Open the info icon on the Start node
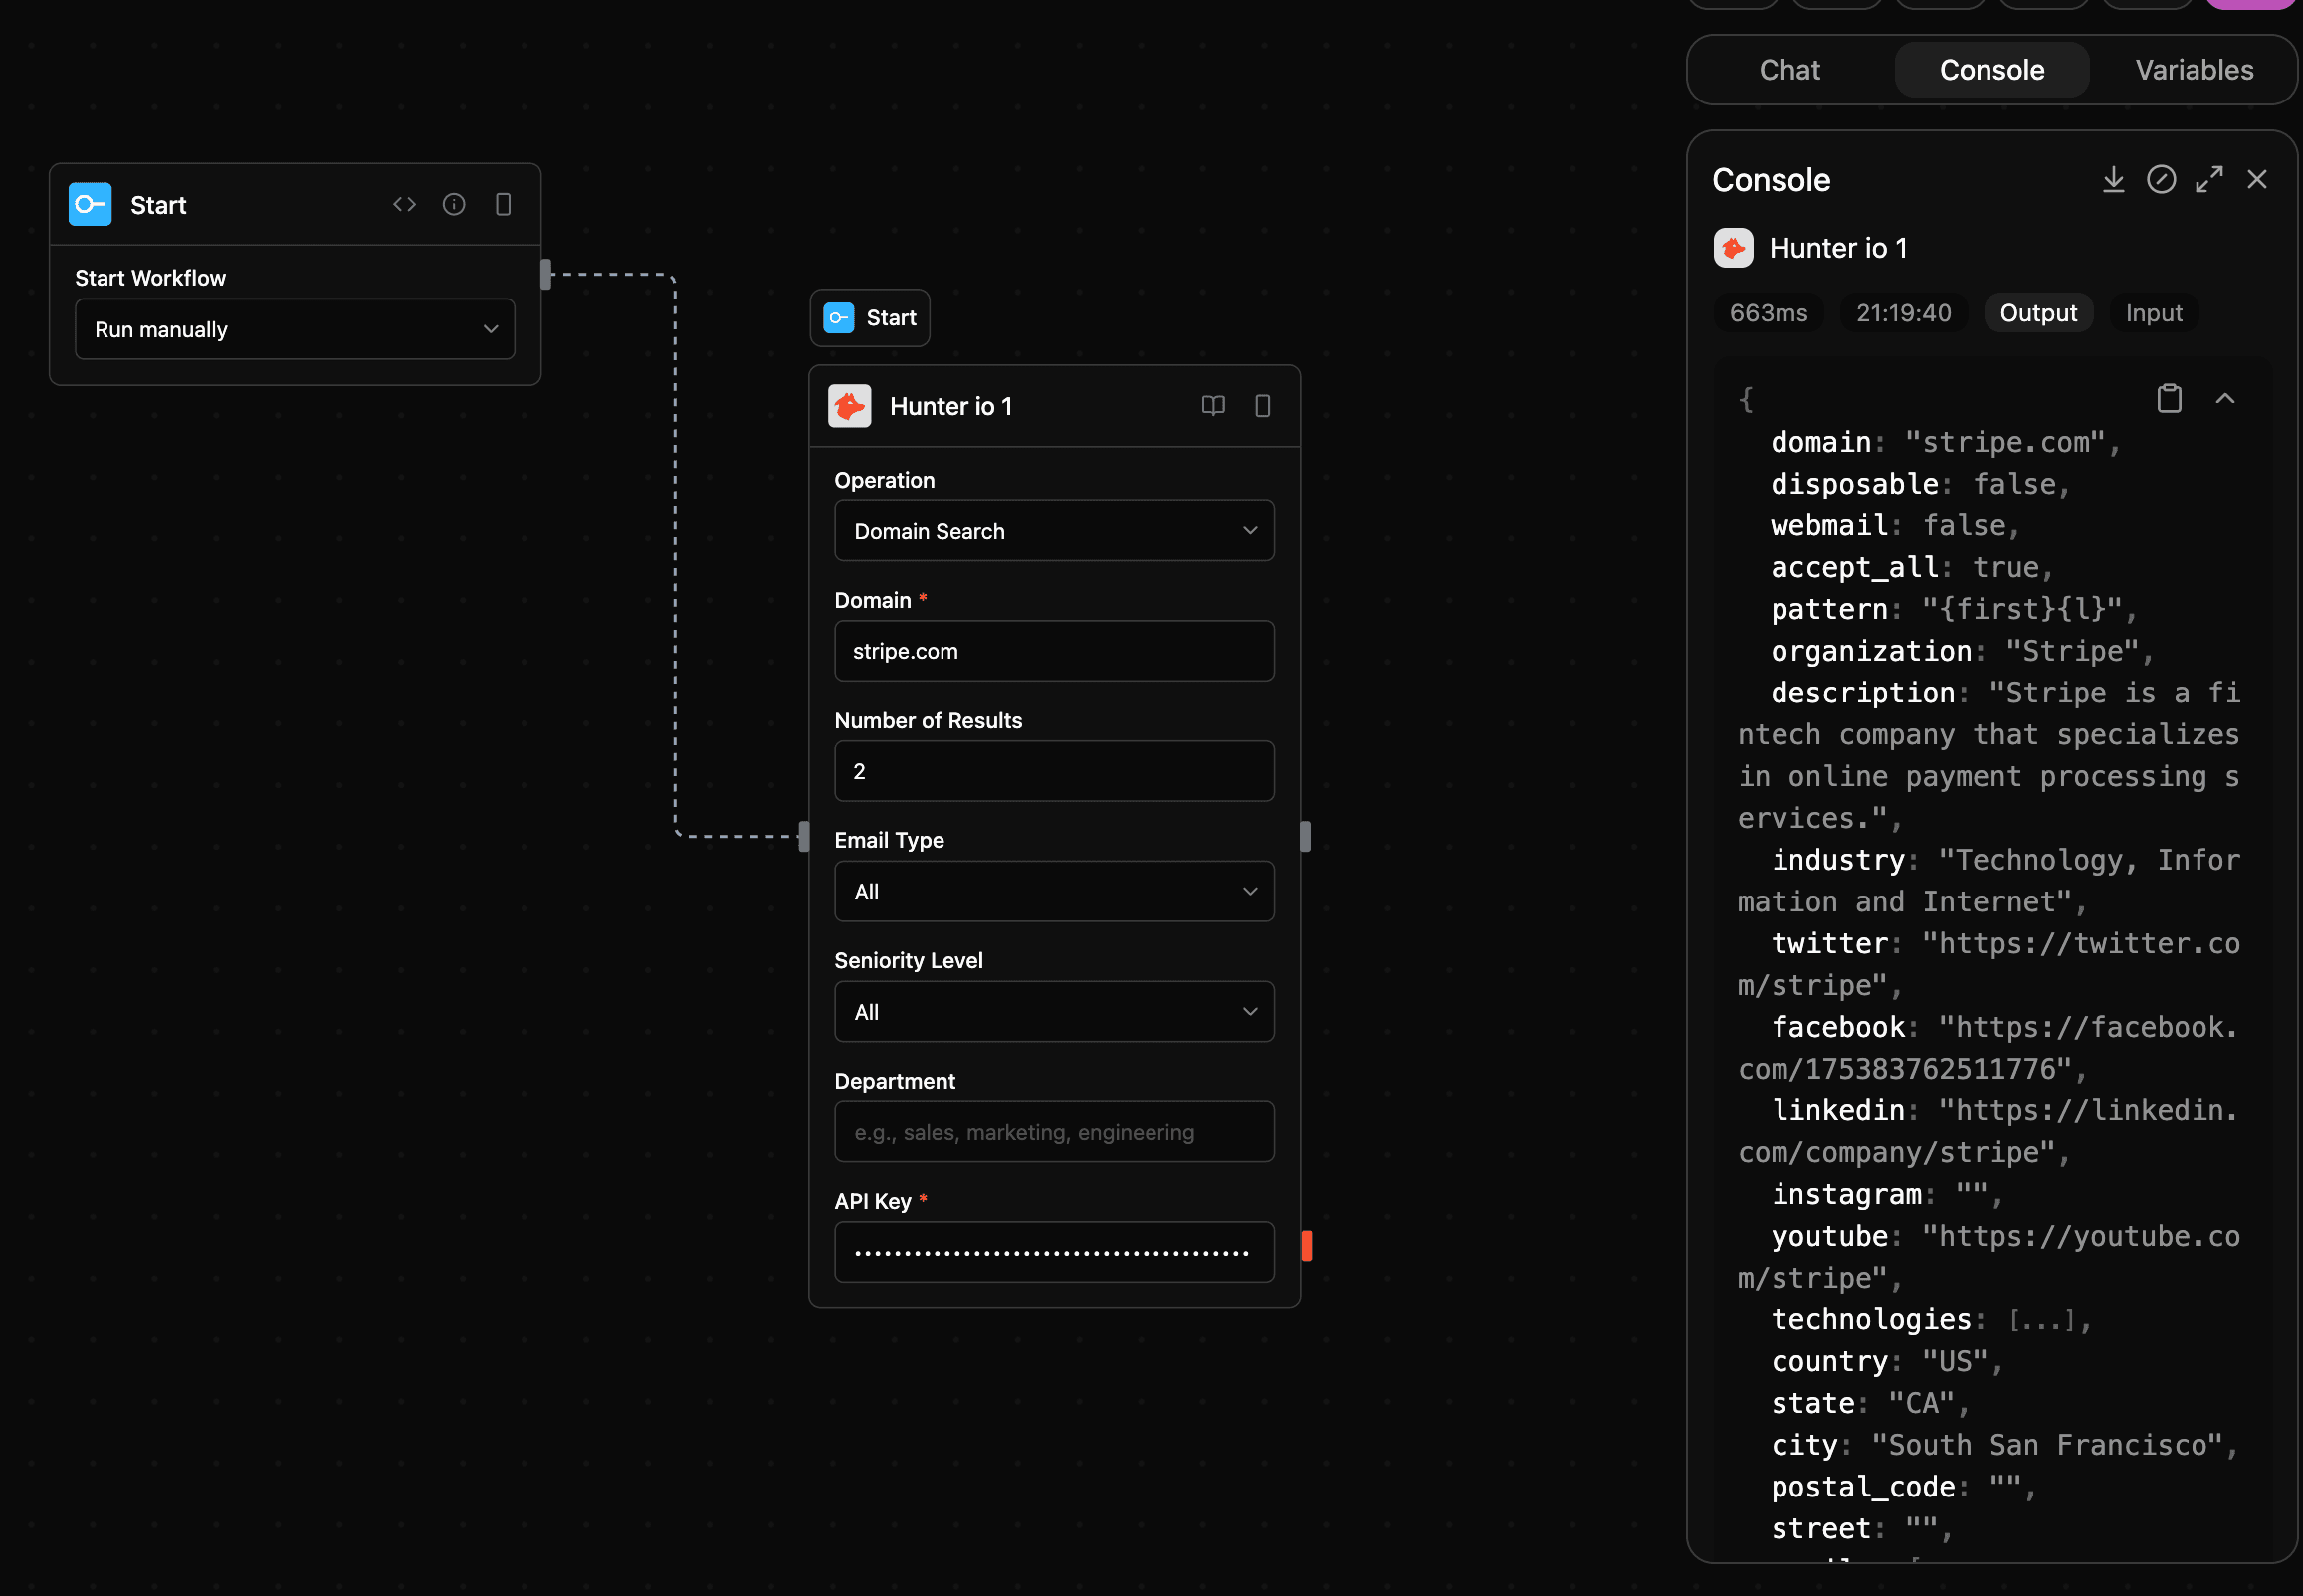This screenshot has width=2303, height=1596. tap(455, 204)
